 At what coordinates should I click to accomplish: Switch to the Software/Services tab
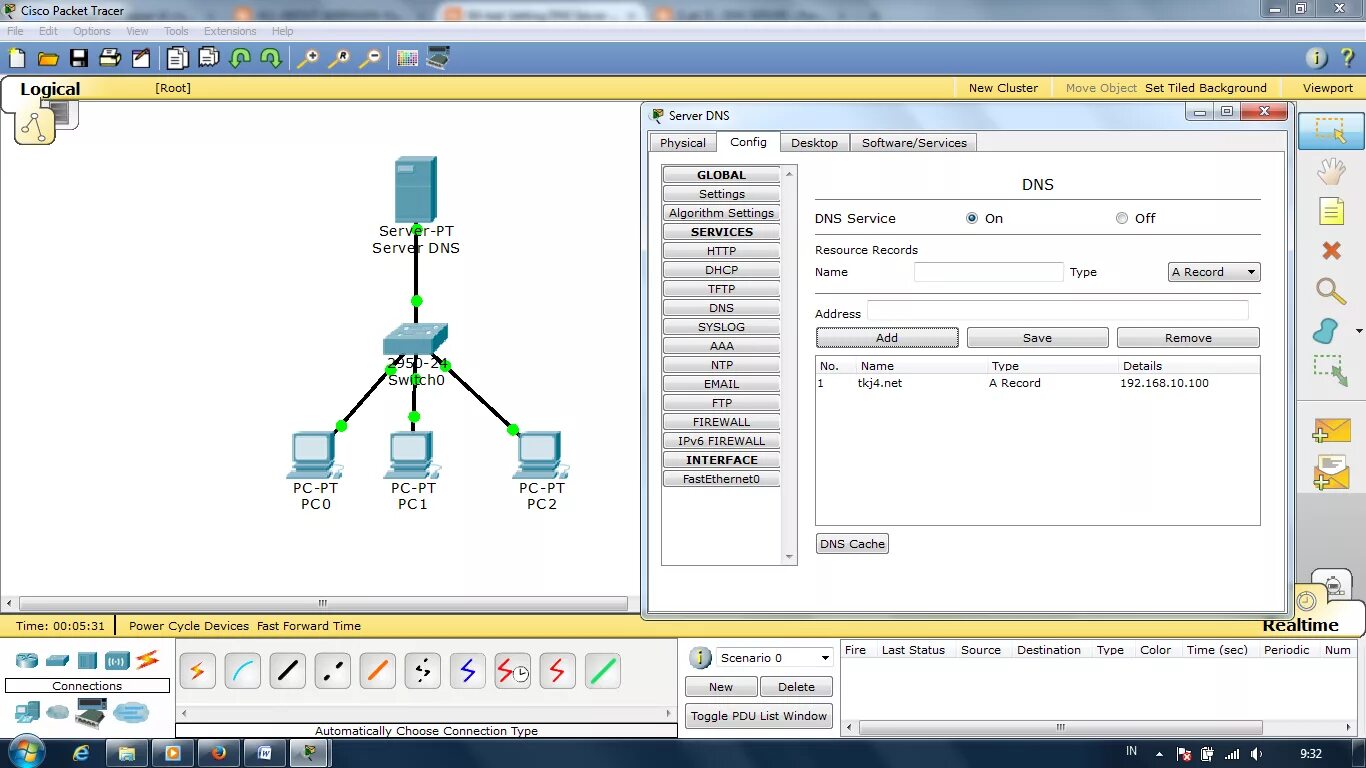(914, 143)
